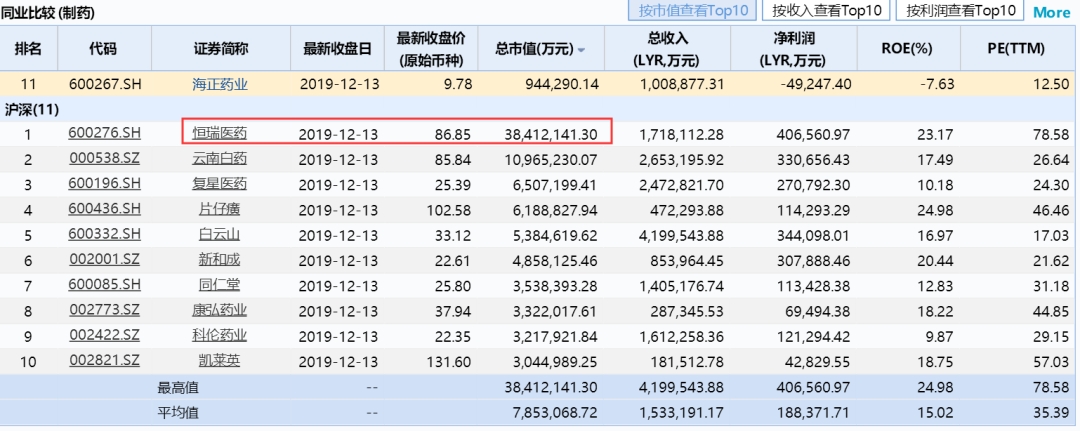1080x431 pixels.
Task: Sort by the 净利润 column header
Action: click(x=792, y=49)
